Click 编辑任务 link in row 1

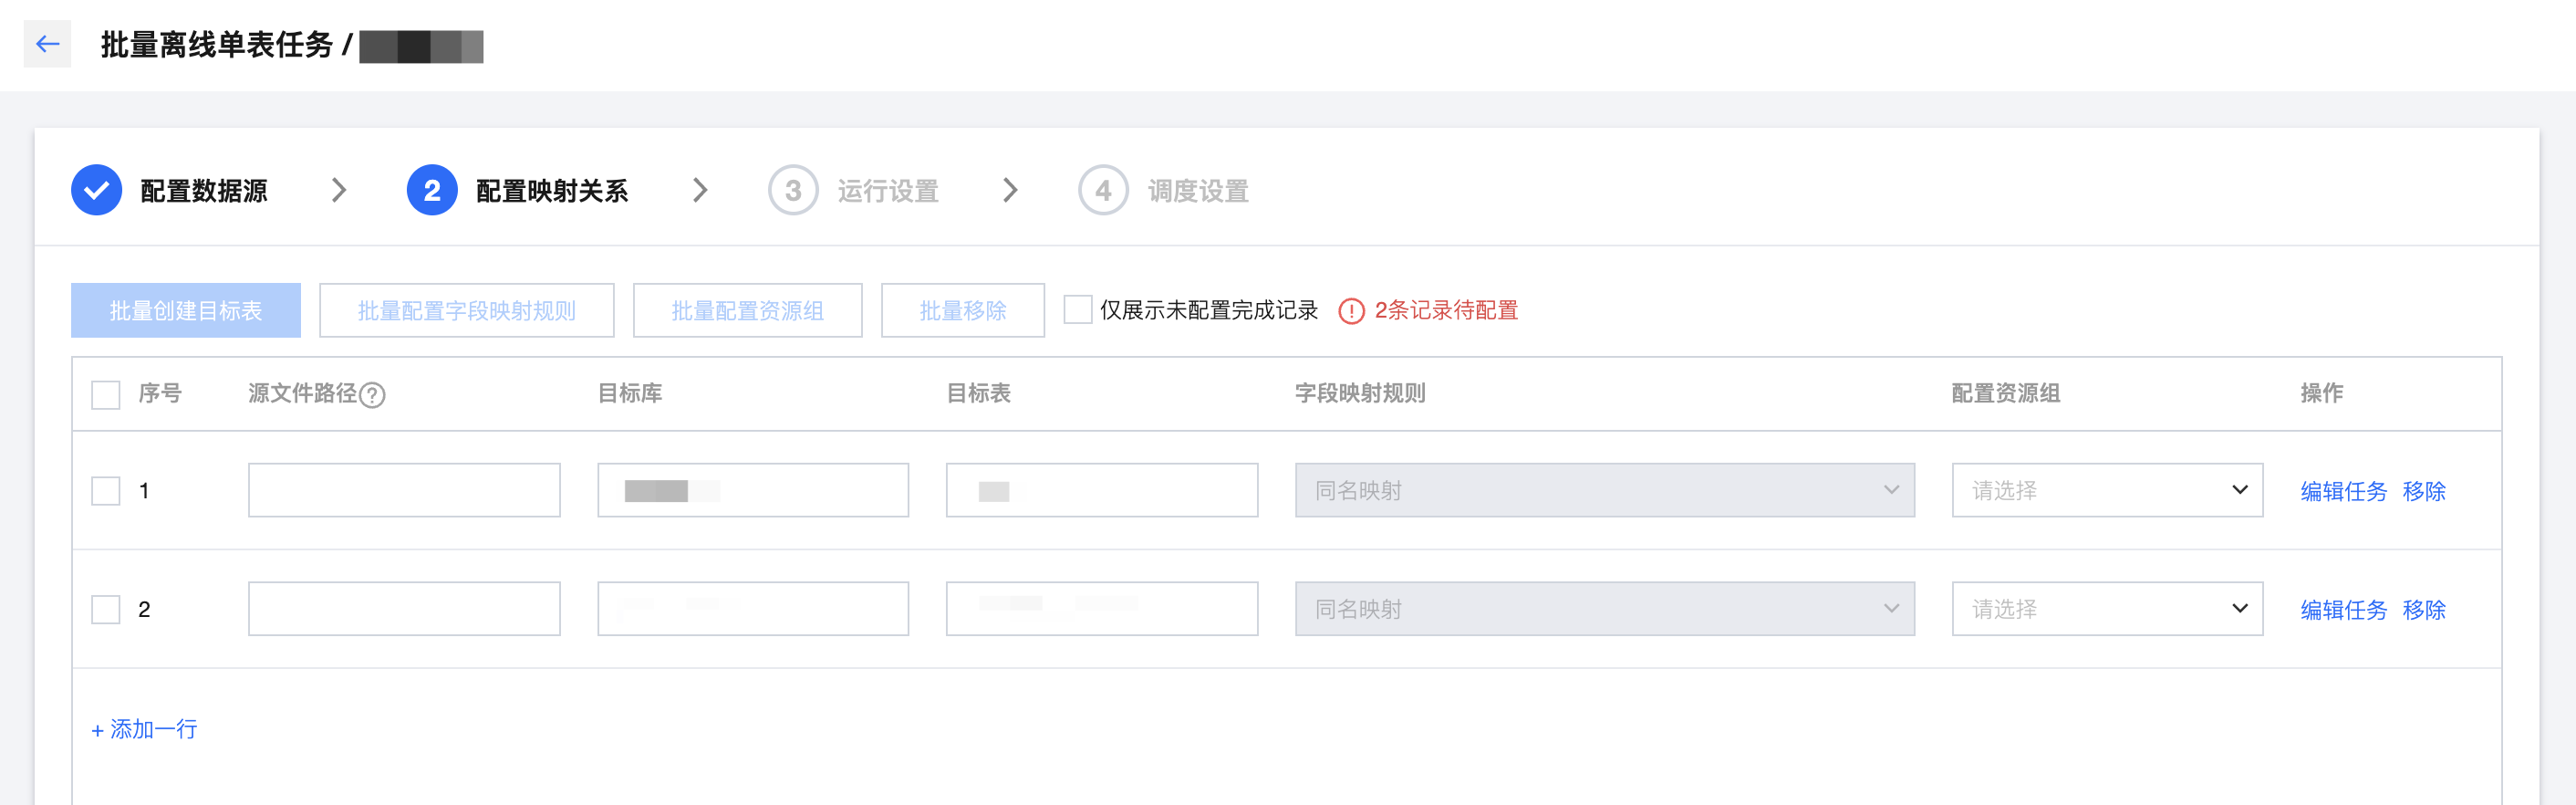click(x=2343, y=491)
